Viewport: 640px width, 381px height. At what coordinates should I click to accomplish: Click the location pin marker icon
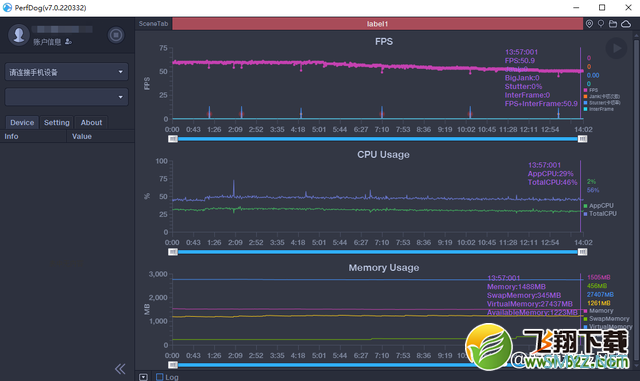tap(589, 24)
